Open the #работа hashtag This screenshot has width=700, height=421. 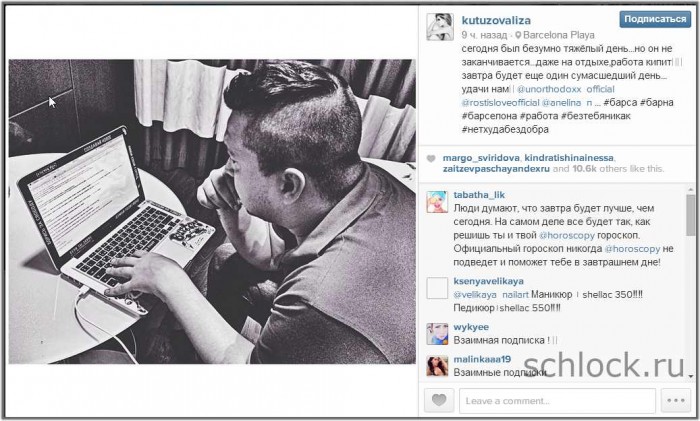coord(539,116)
